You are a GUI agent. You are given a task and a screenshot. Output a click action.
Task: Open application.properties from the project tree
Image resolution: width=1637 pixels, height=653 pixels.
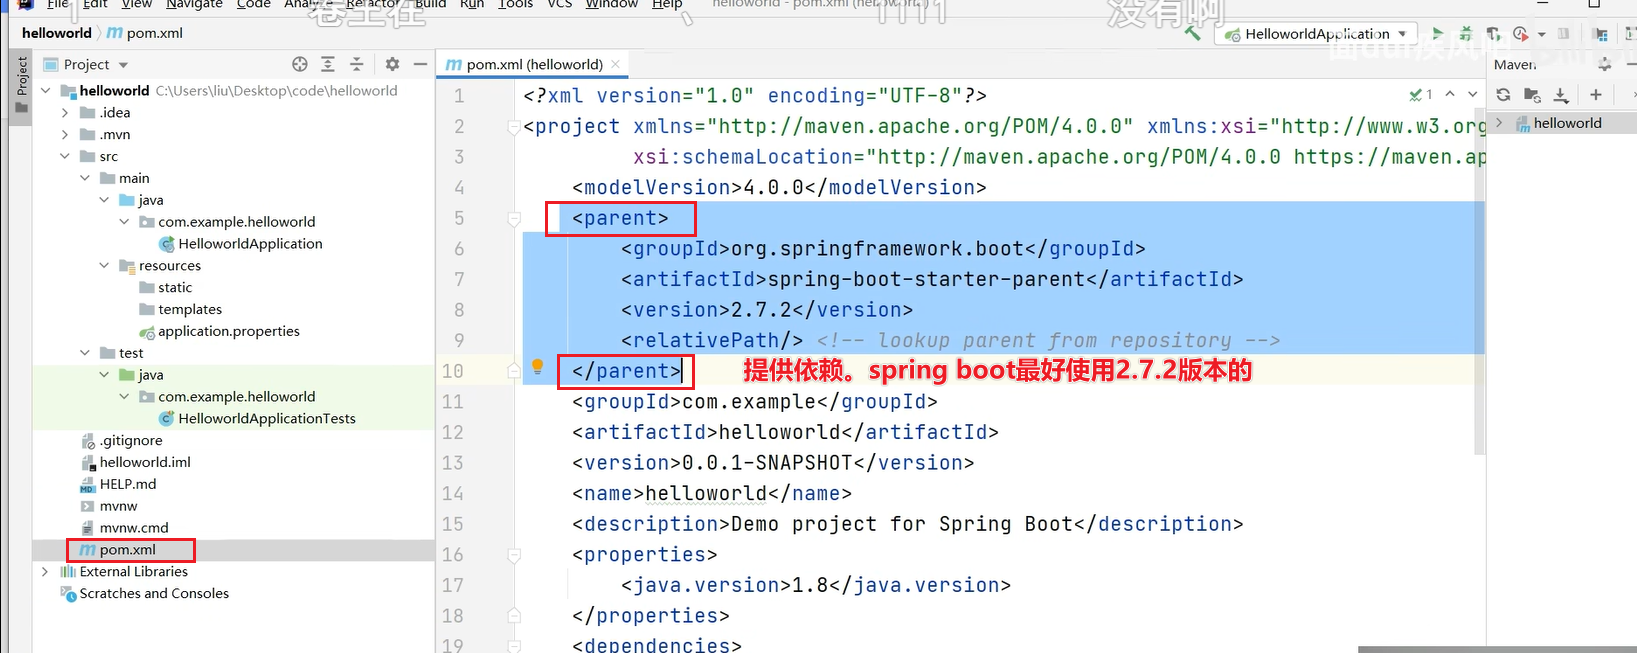228,331
